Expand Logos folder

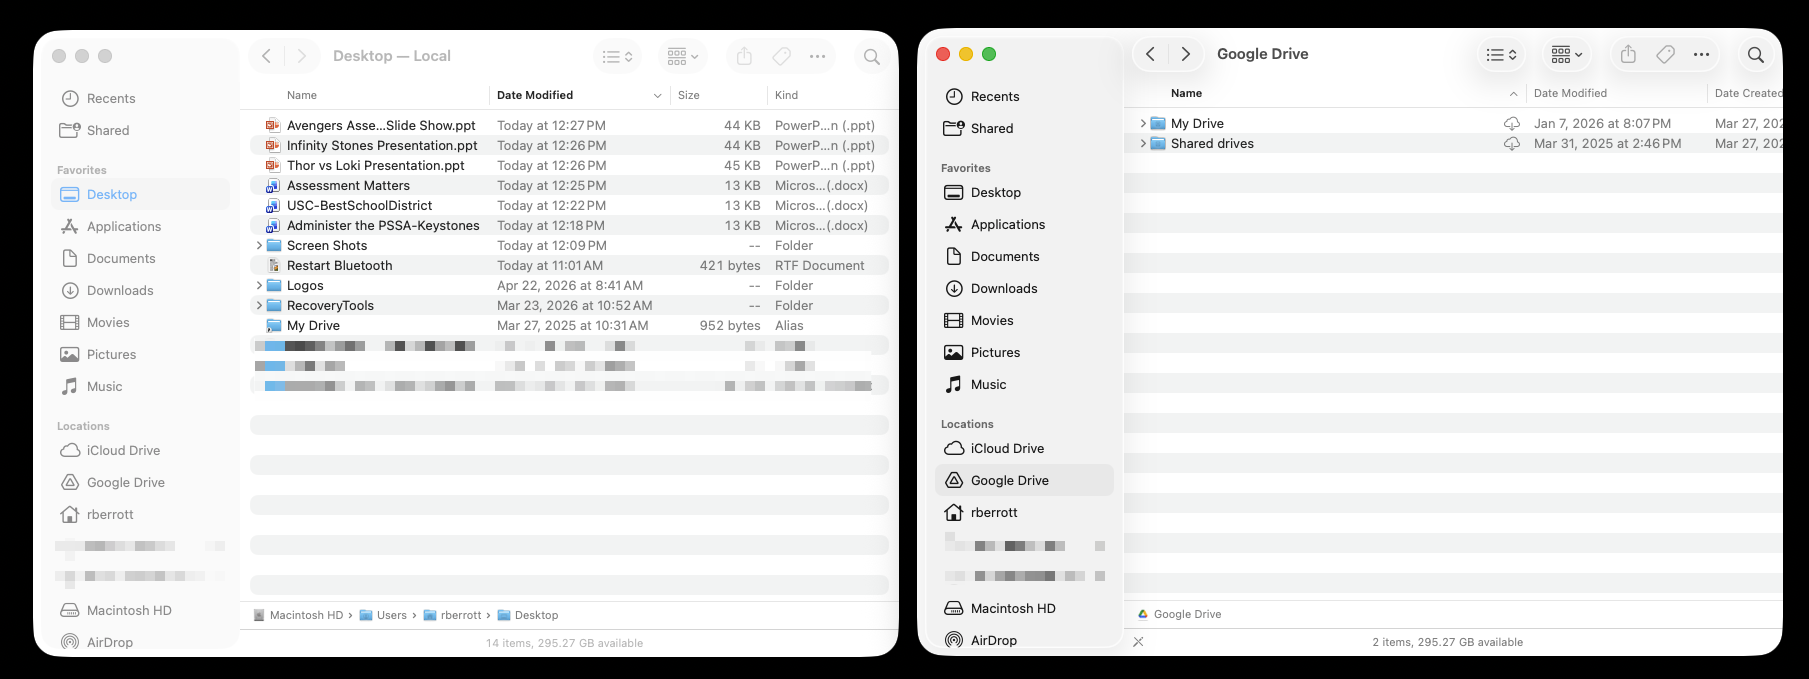pos(259,285)
